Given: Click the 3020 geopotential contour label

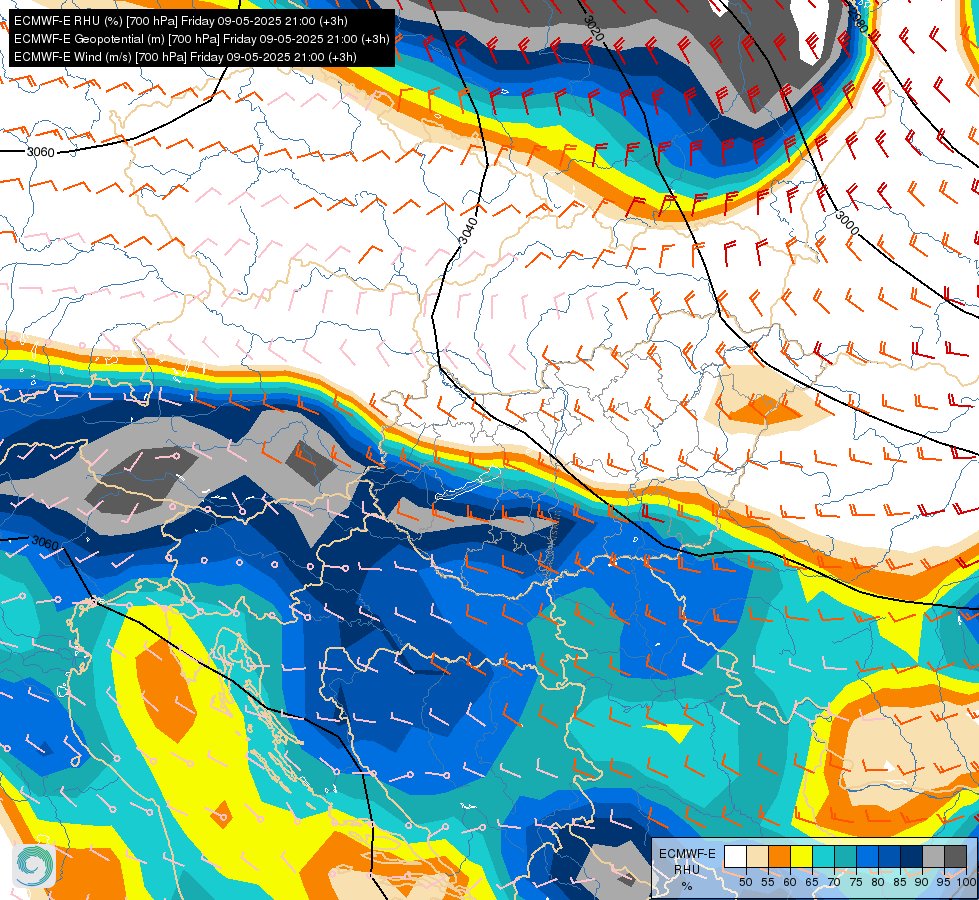Looking at the screenshot, I should 594,28.
